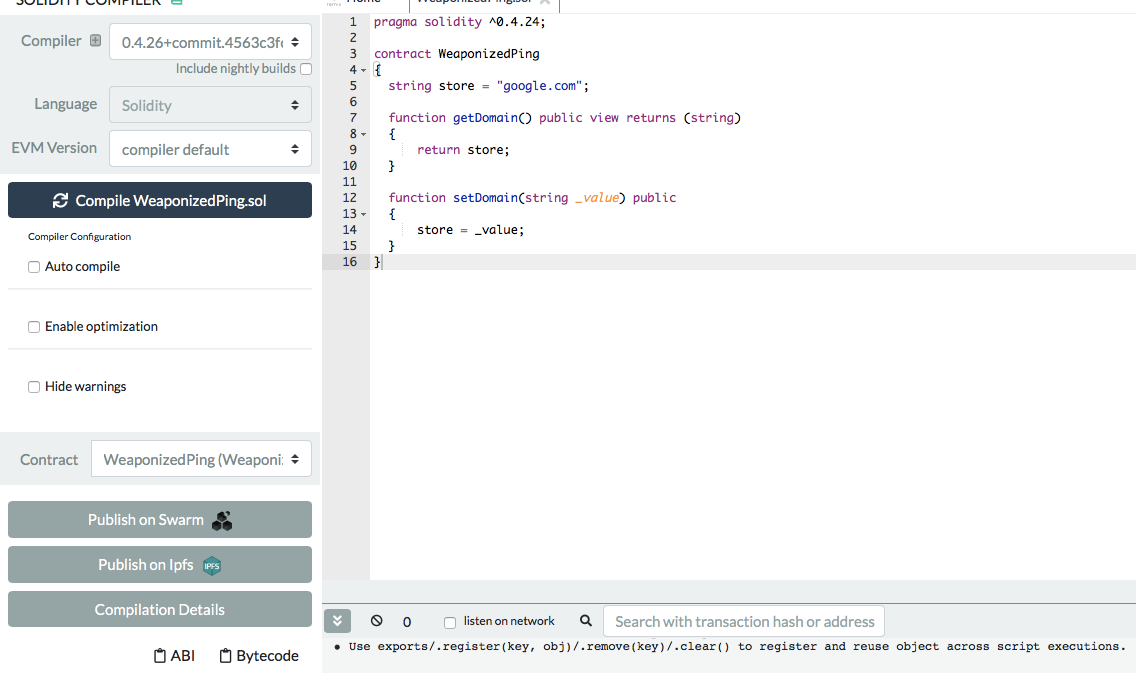Open the compiler version dropdown
Image resolution: width=1136 pixels, height=673 pixels.
tap(210, 42)
